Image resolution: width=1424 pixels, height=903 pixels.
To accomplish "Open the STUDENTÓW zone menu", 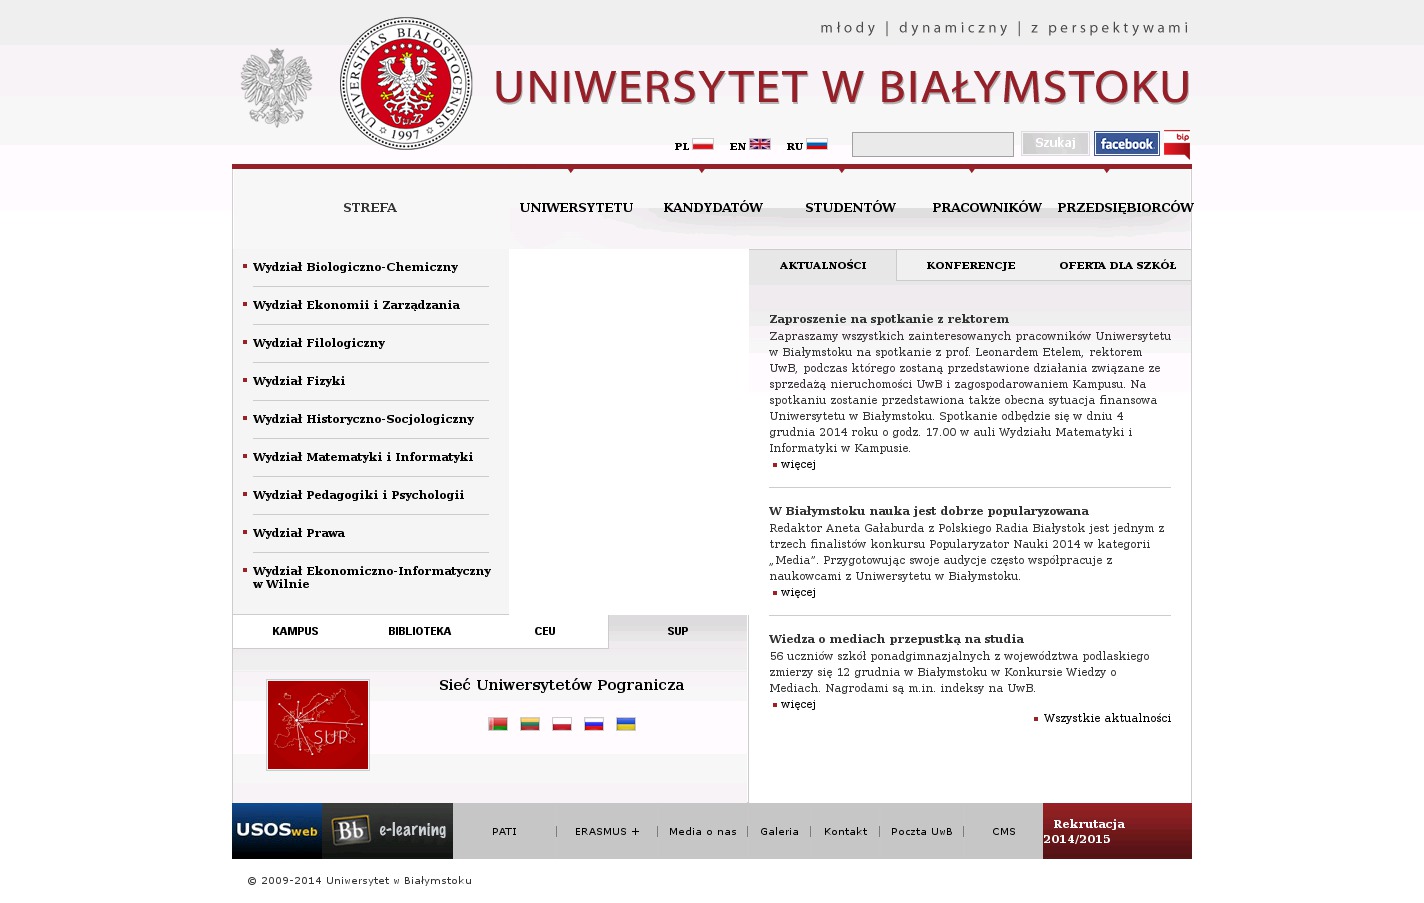I will pyautogui.click(x=851, y=208).
